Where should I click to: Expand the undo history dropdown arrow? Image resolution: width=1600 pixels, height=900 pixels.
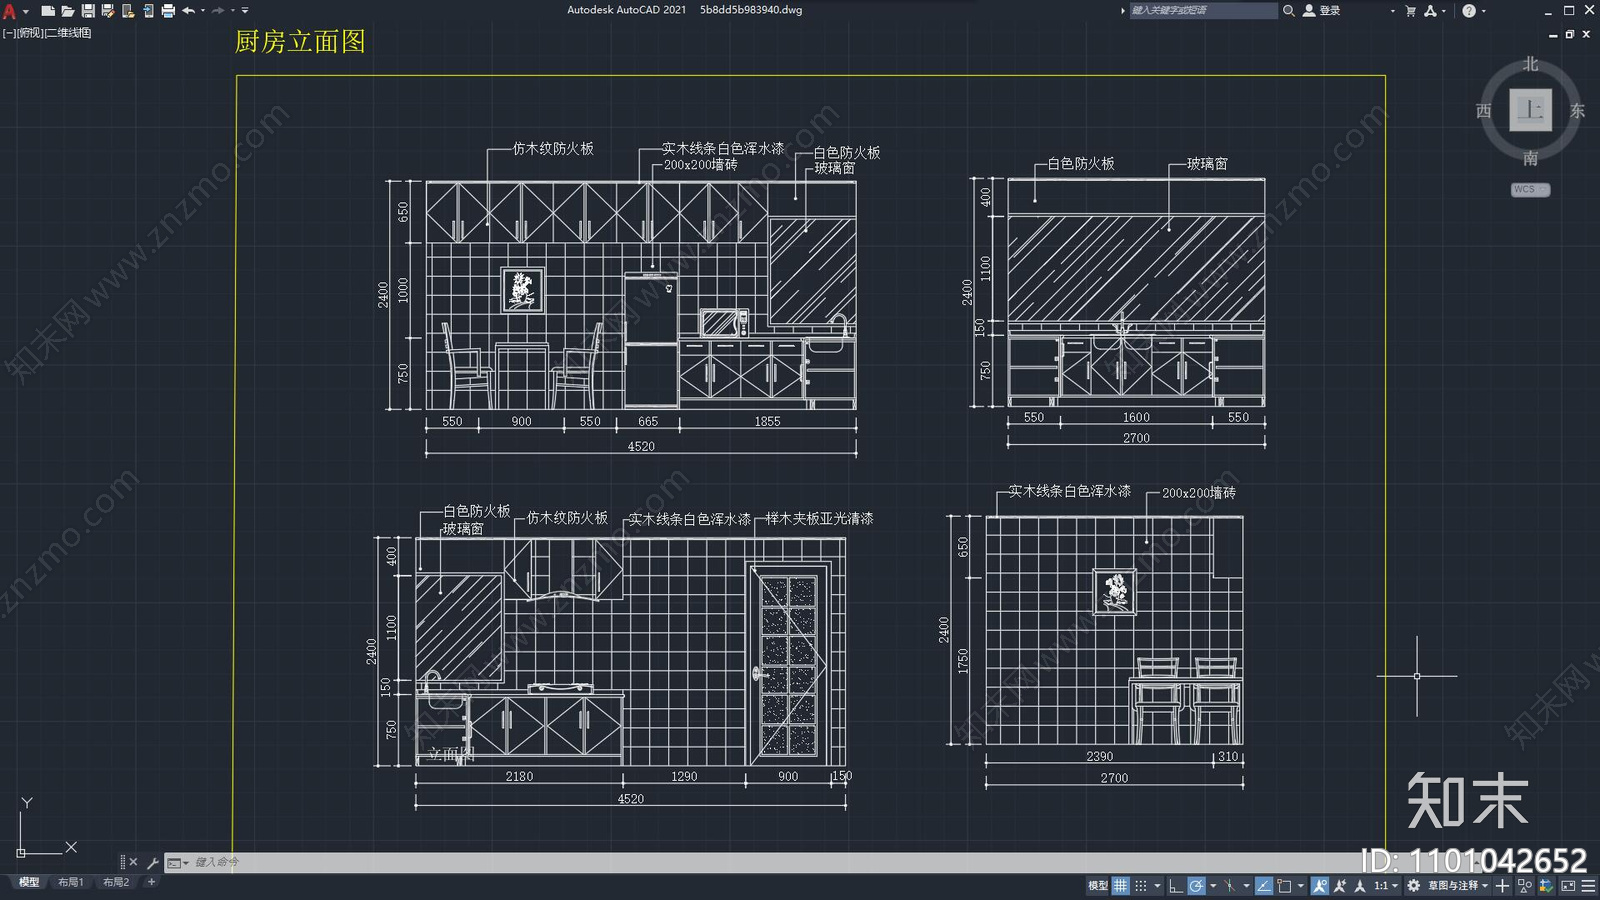pos(203,11)
